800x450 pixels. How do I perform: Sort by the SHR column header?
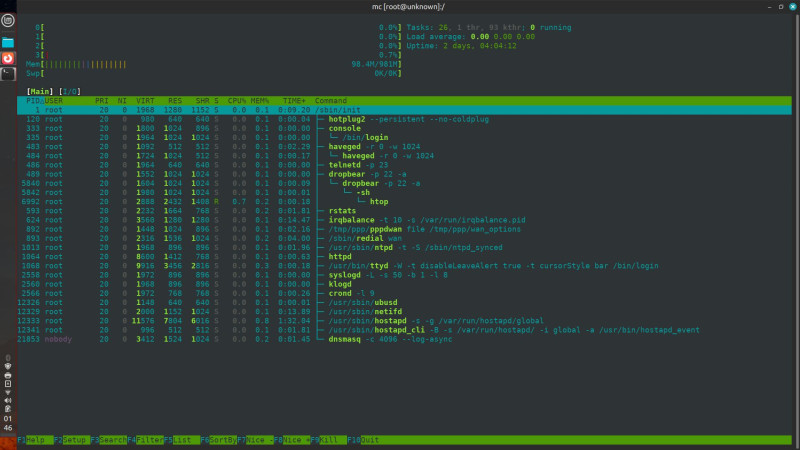pyautogui.click(x=202, y=101)
